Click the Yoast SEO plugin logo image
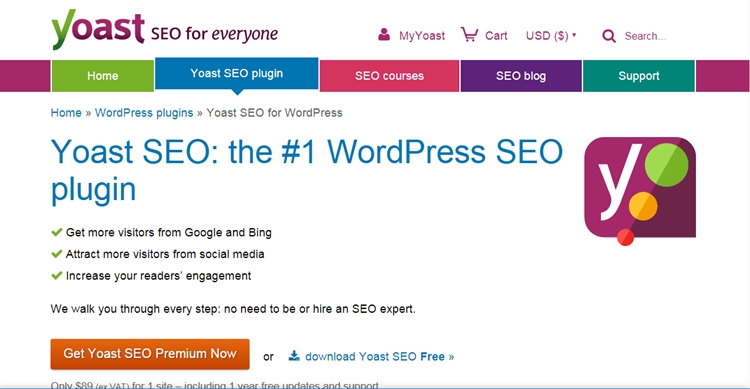Image resolution: width=750 pixels, height=389 pixels. pos(640,191)
